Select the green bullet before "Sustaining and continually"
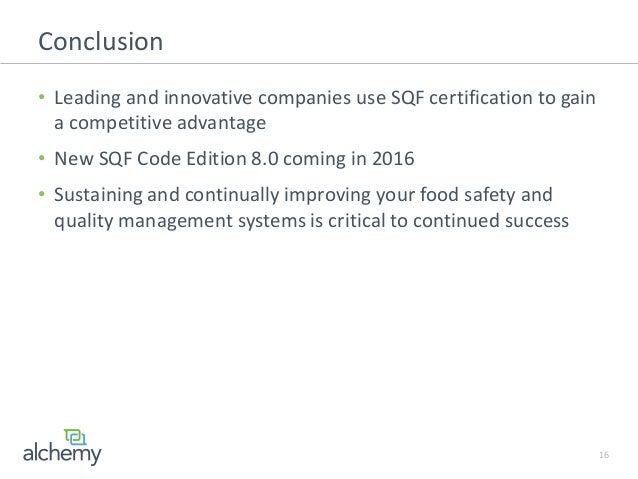Viewport: 638px width, 479px height. (41, 194)
